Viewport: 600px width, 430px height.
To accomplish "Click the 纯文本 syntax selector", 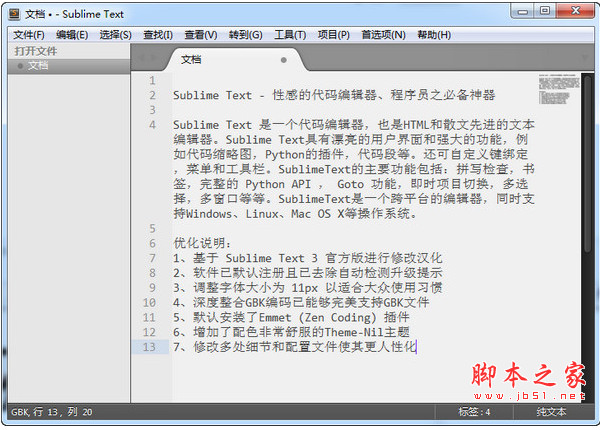I will click(x=551, y=412).
